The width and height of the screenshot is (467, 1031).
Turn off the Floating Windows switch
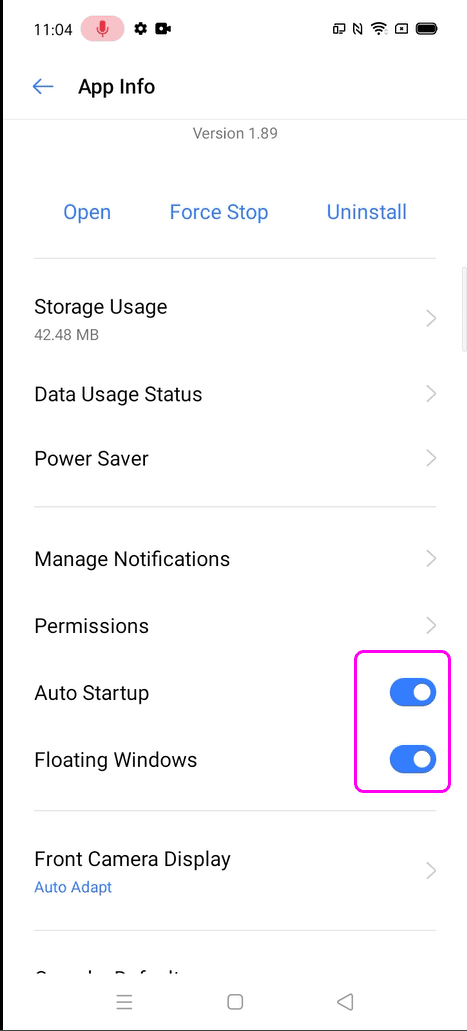click(x=412, y=759)
